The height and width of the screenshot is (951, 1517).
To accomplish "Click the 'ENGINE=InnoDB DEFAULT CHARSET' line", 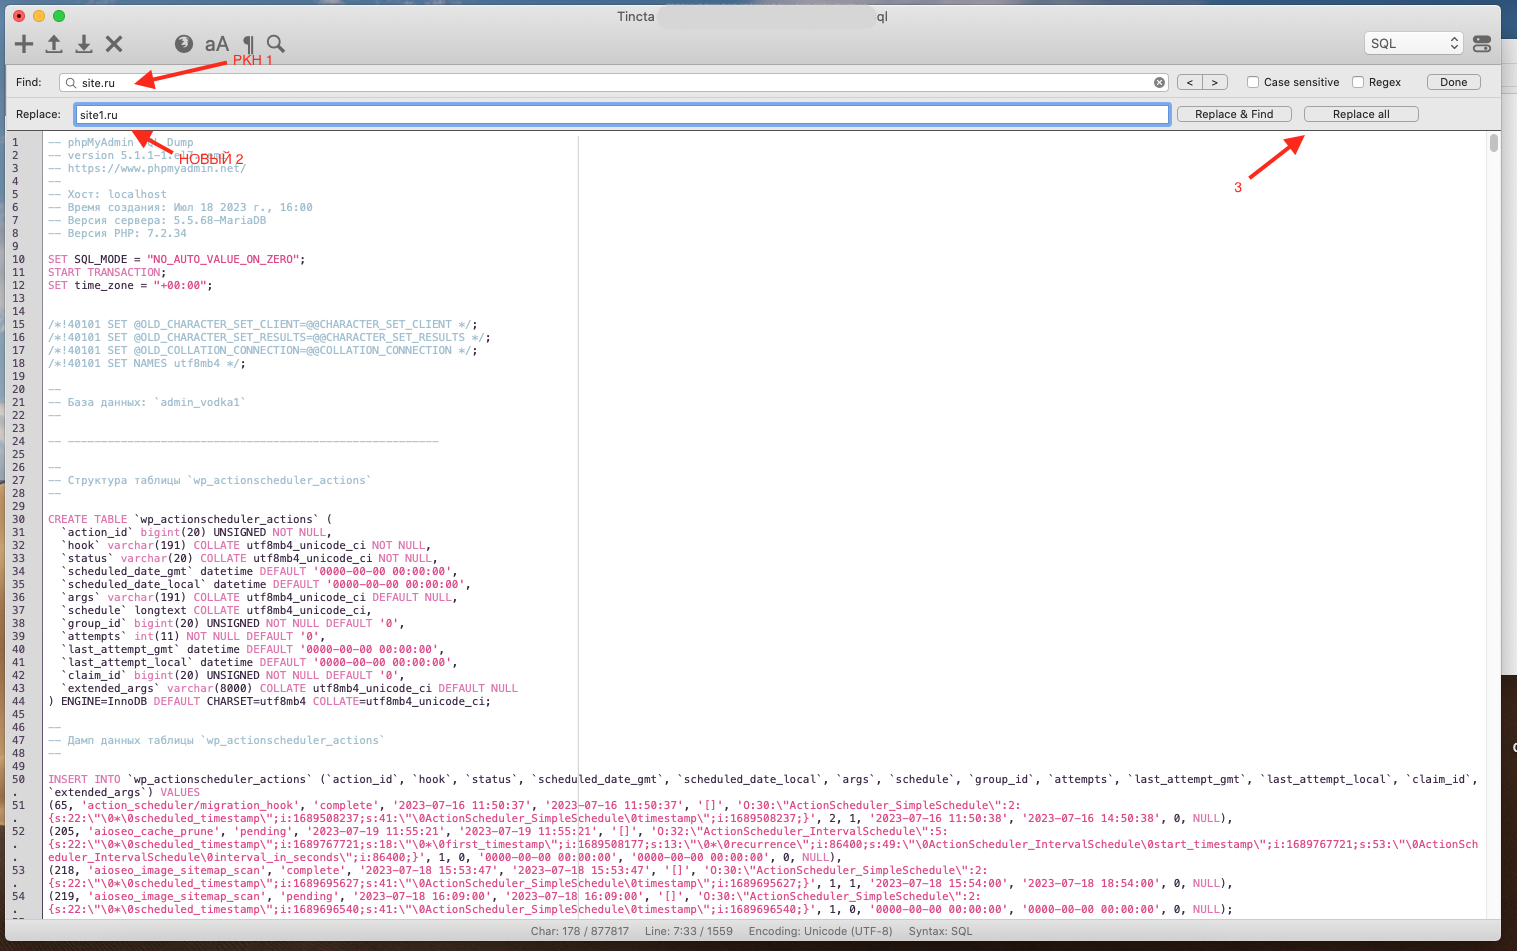I will click(269, 701).
